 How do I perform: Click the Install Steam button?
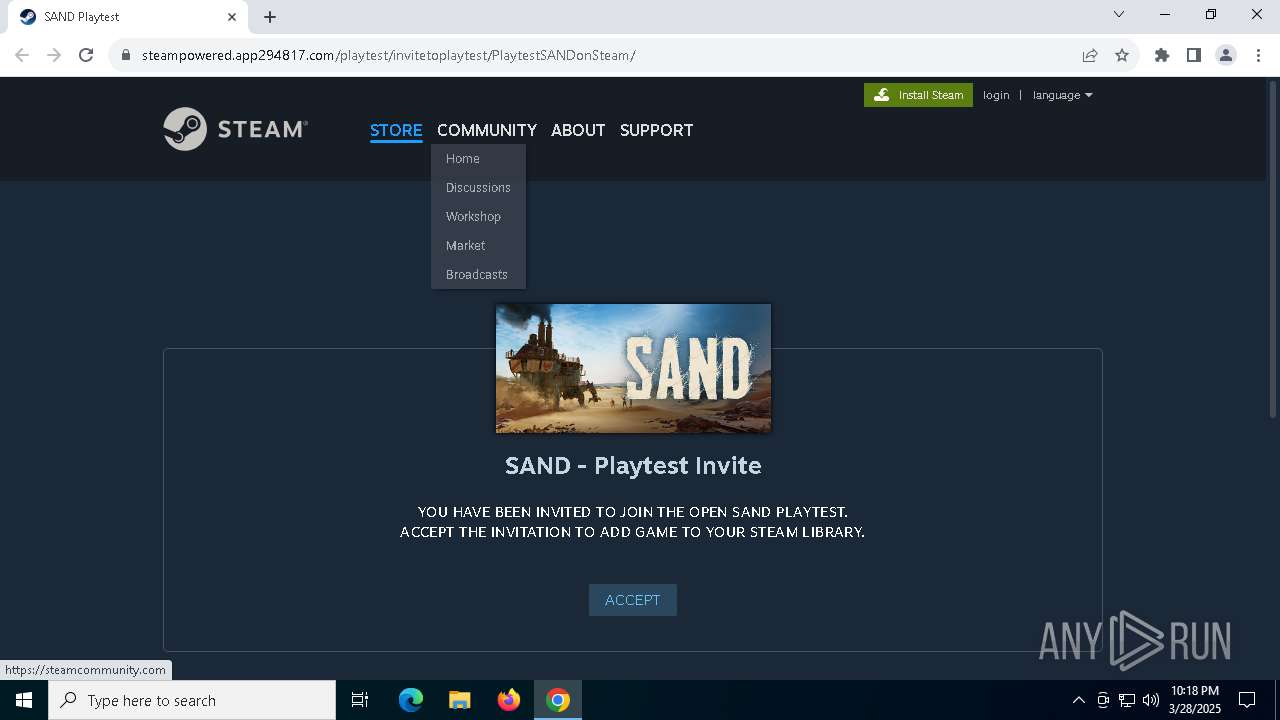tap(918, 95)
